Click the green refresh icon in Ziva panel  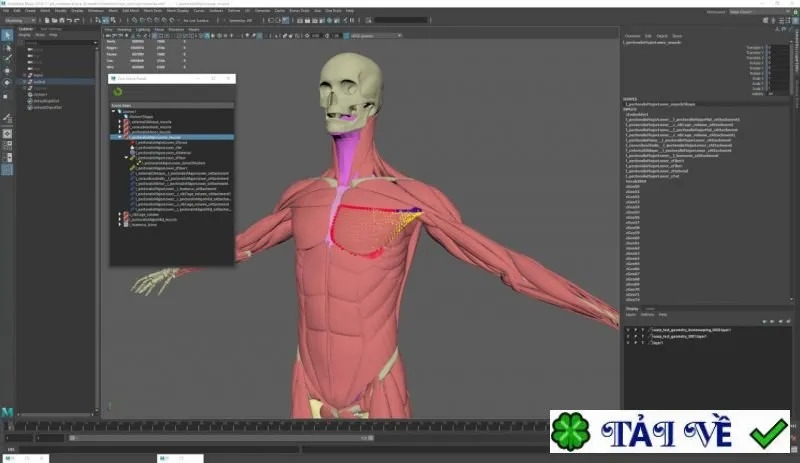click(118, 92)
